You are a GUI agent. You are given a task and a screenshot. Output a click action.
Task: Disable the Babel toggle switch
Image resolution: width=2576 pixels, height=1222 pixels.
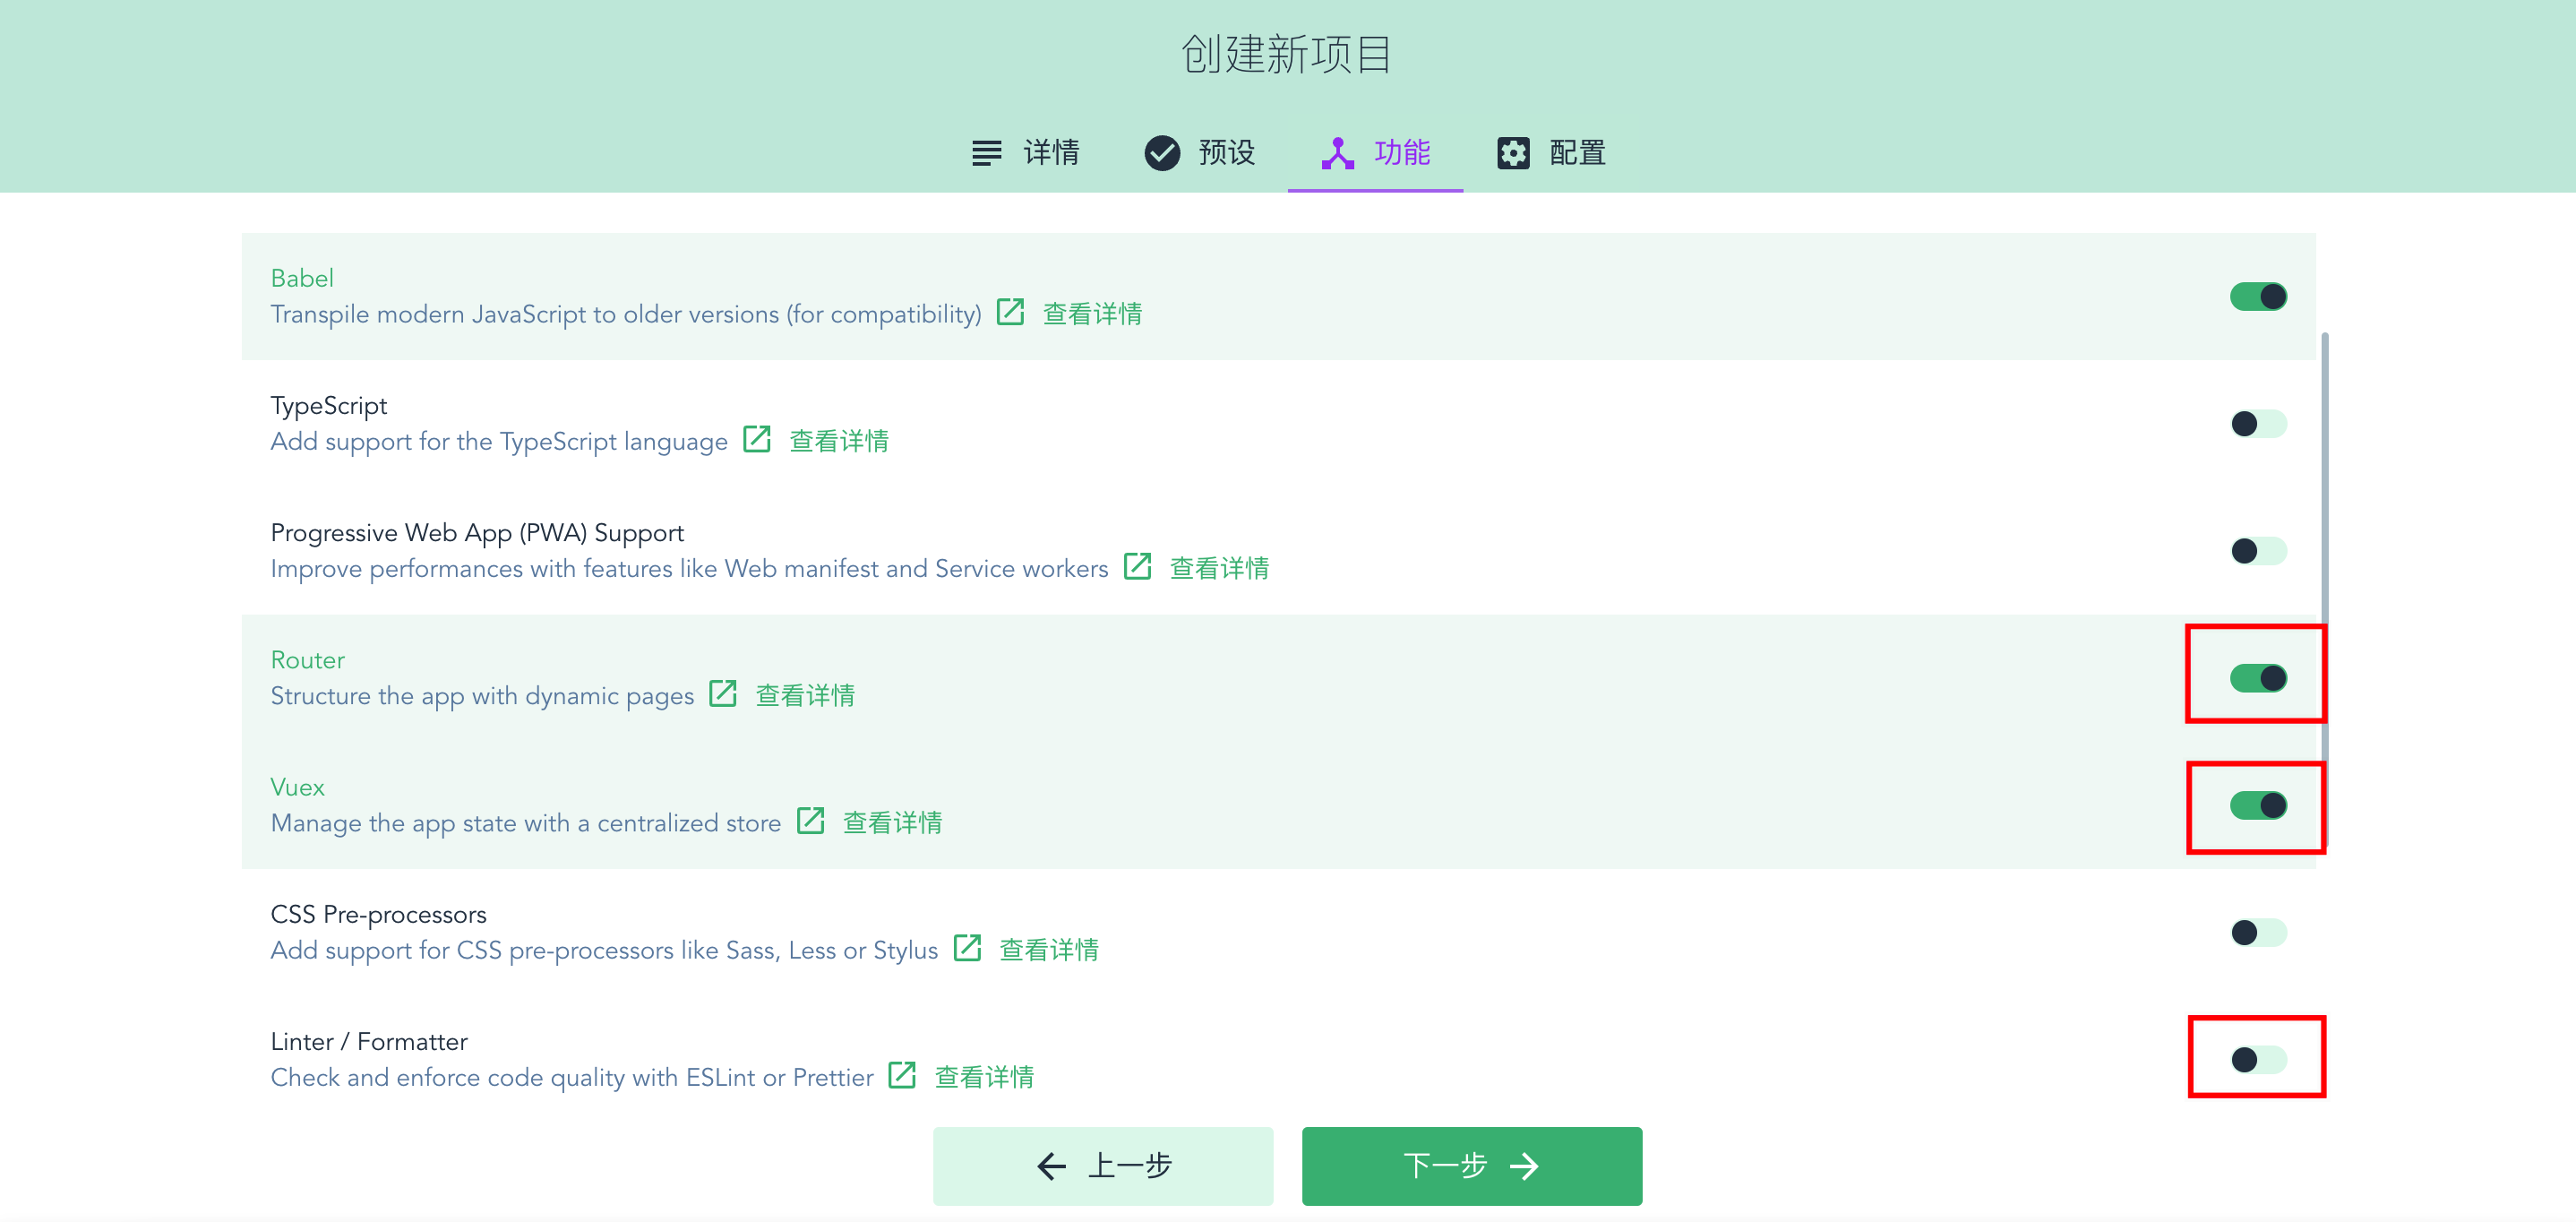(x=2257, y=297)
